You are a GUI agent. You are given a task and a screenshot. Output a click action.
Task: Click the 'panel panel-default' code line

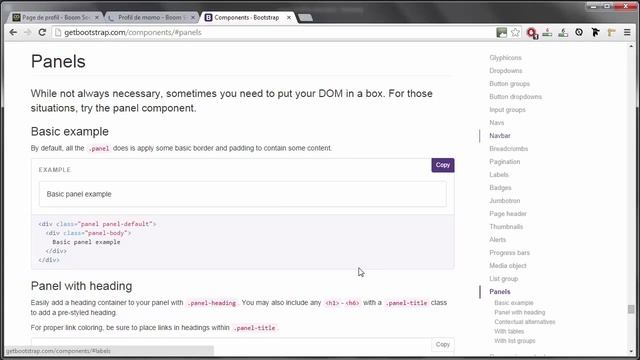[x=97, y=224]
